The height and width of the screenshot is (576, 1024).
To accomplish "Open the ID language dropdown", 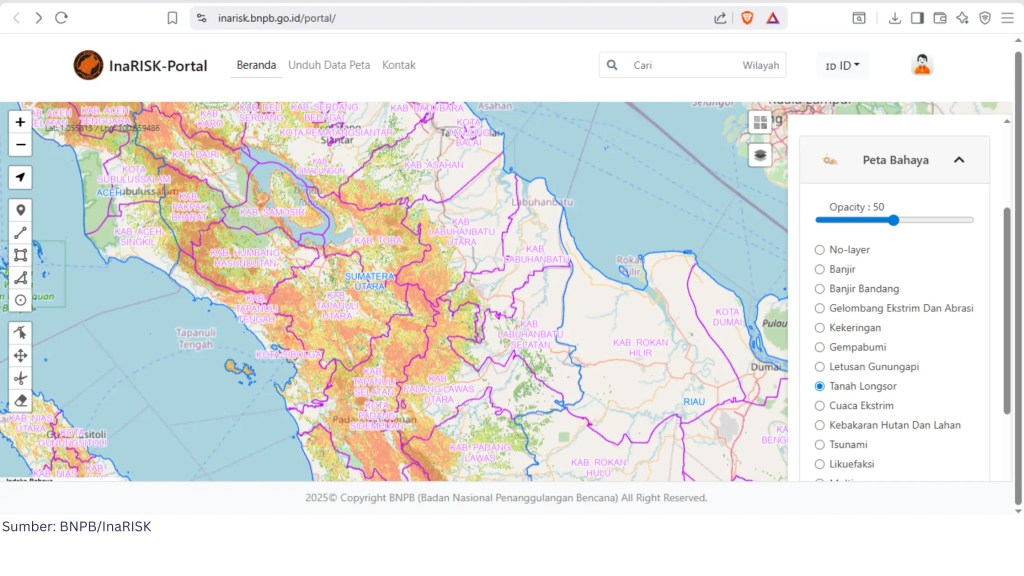I will pos(843,66).
